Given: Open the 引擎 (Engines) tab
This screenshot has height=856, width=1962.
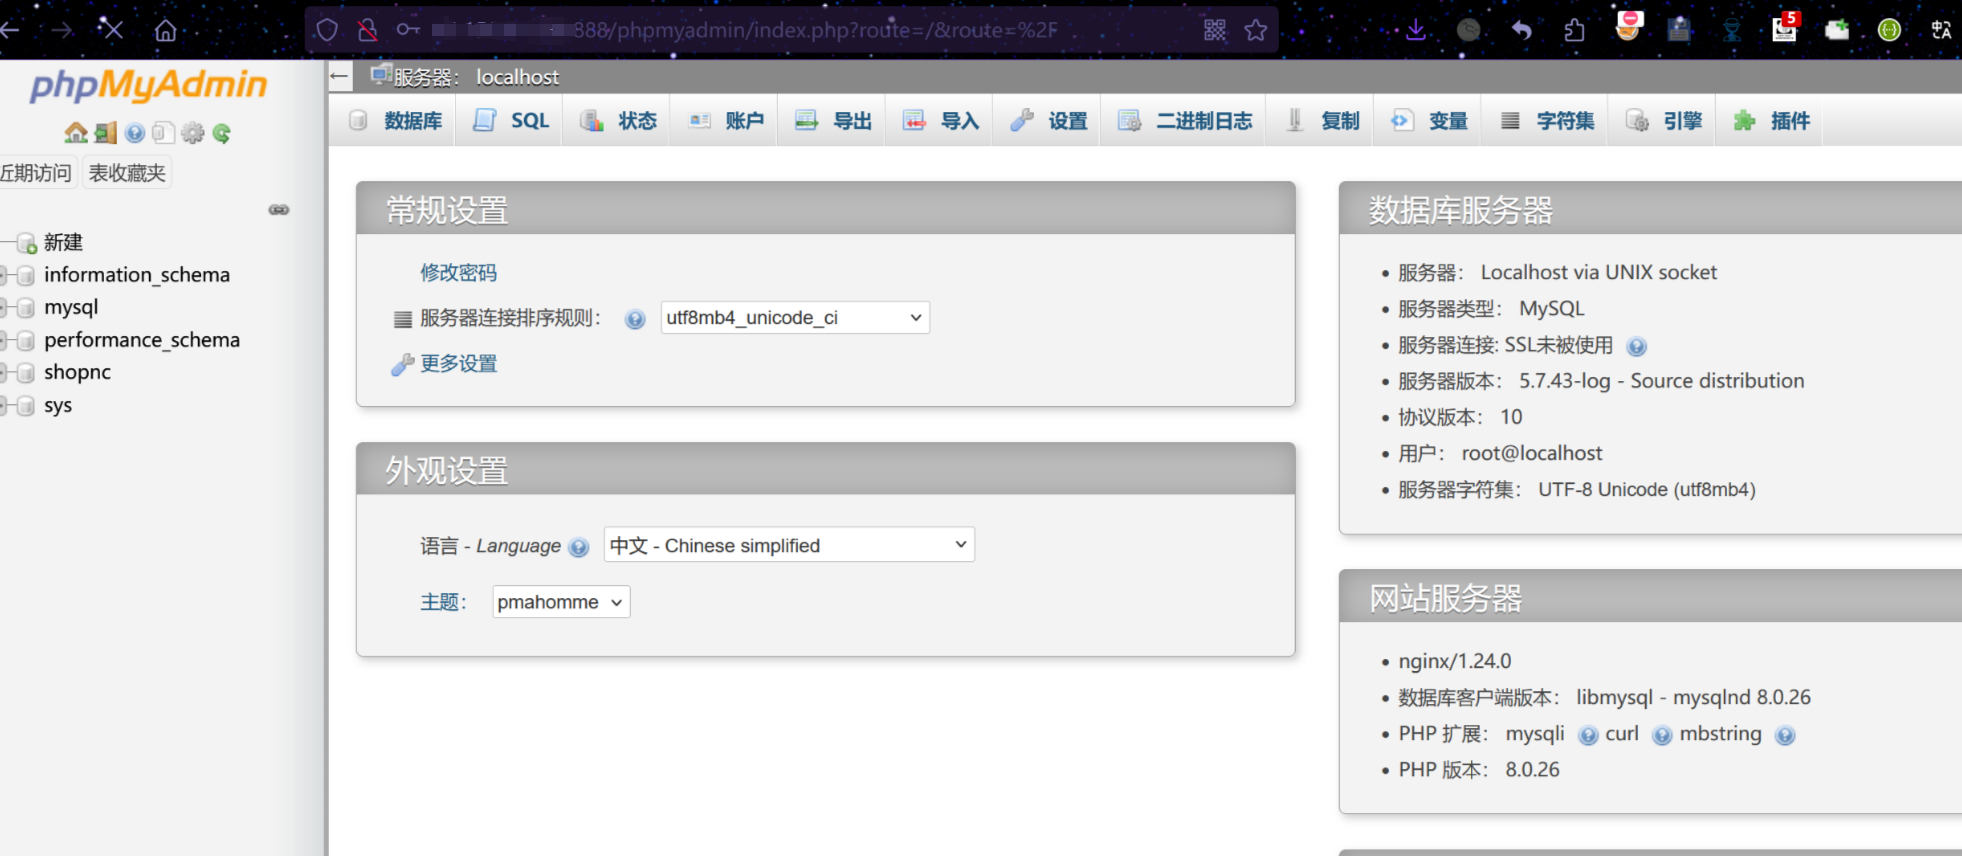Looking at the screenshot, I should pos(1664,121).
